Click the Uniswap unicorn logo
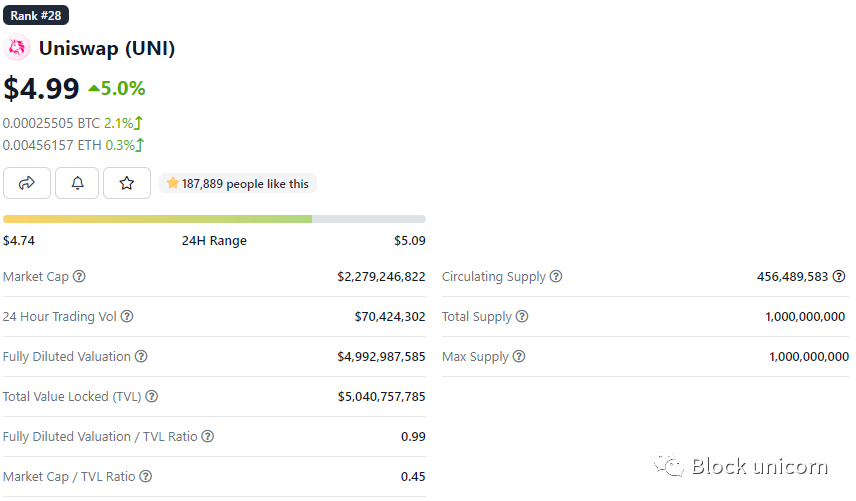This screenshot has width=856, height=501. click(x=17, y=47)
